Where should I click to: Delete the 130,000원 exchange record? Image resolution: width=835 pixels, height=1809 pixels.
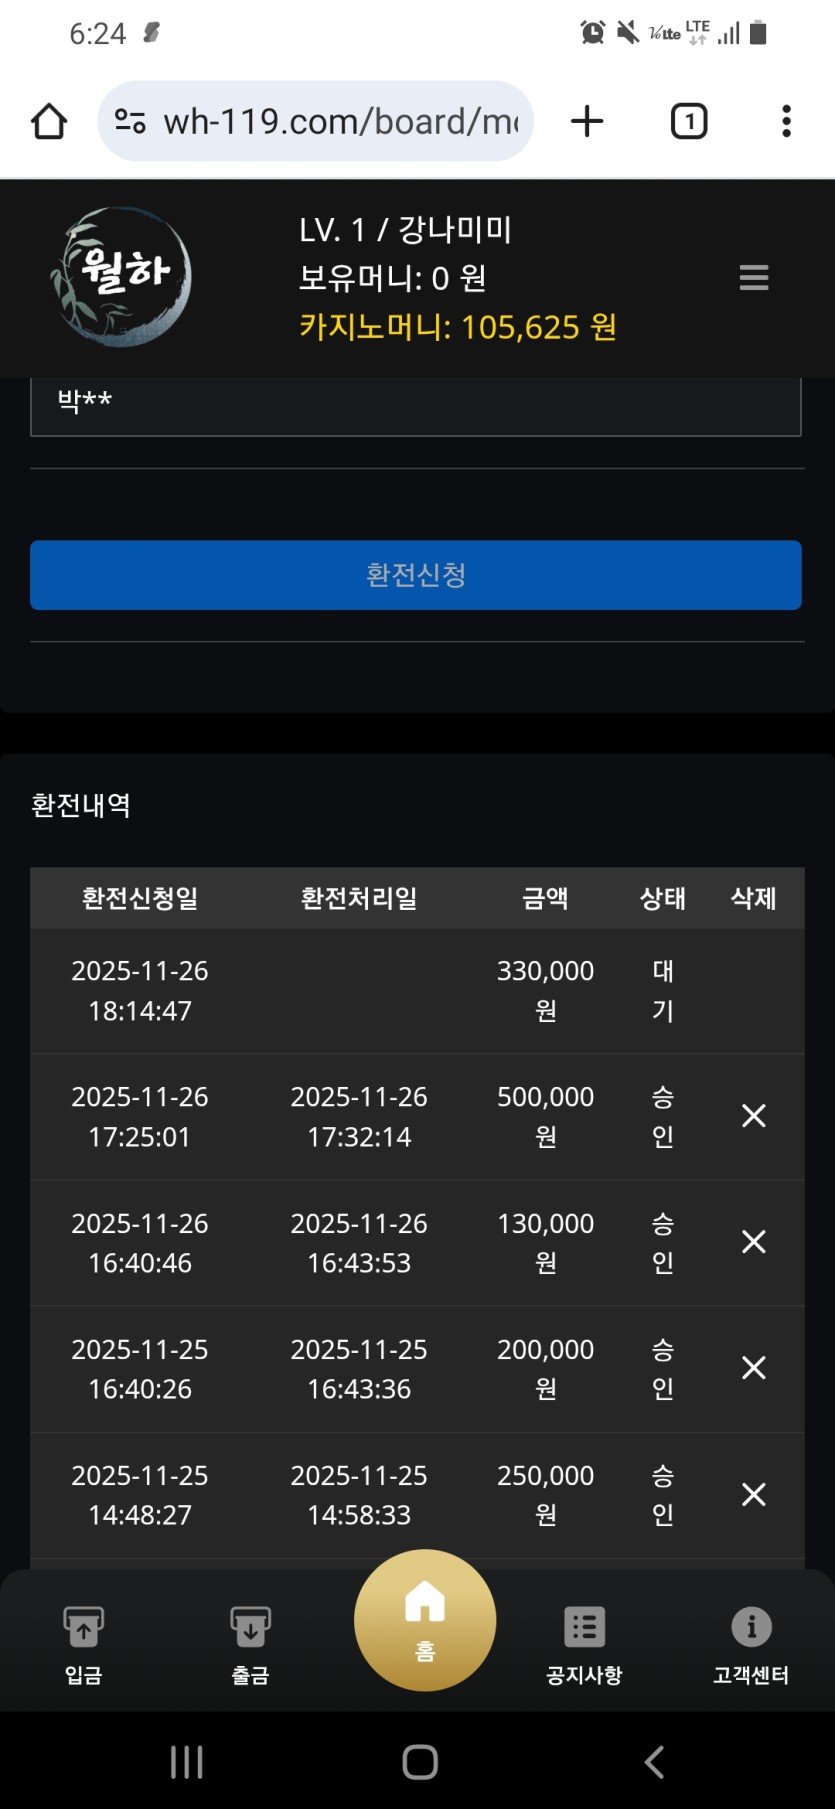(x=753, y=1242)
